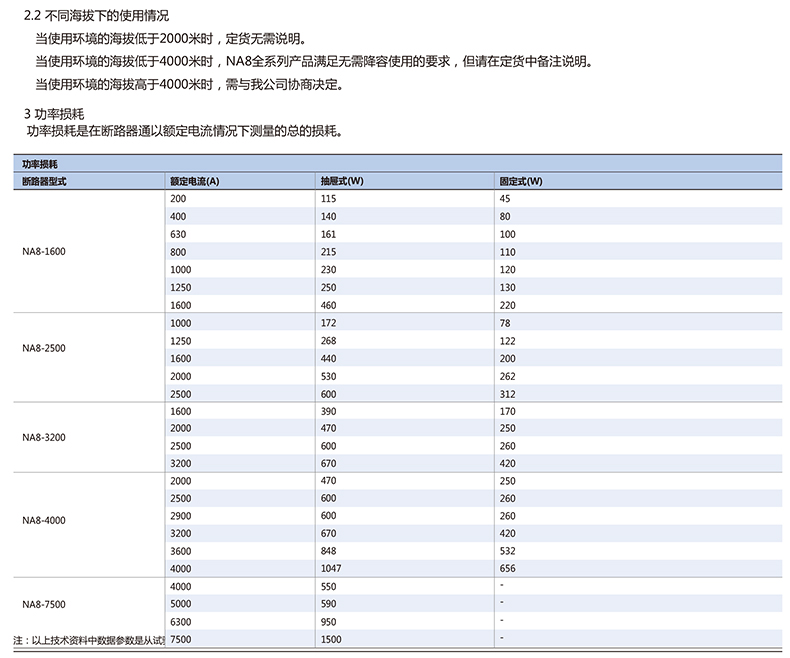Select the 断路器型式 column header
Viewport: 790px width, 658px height.
coord(44,181)
